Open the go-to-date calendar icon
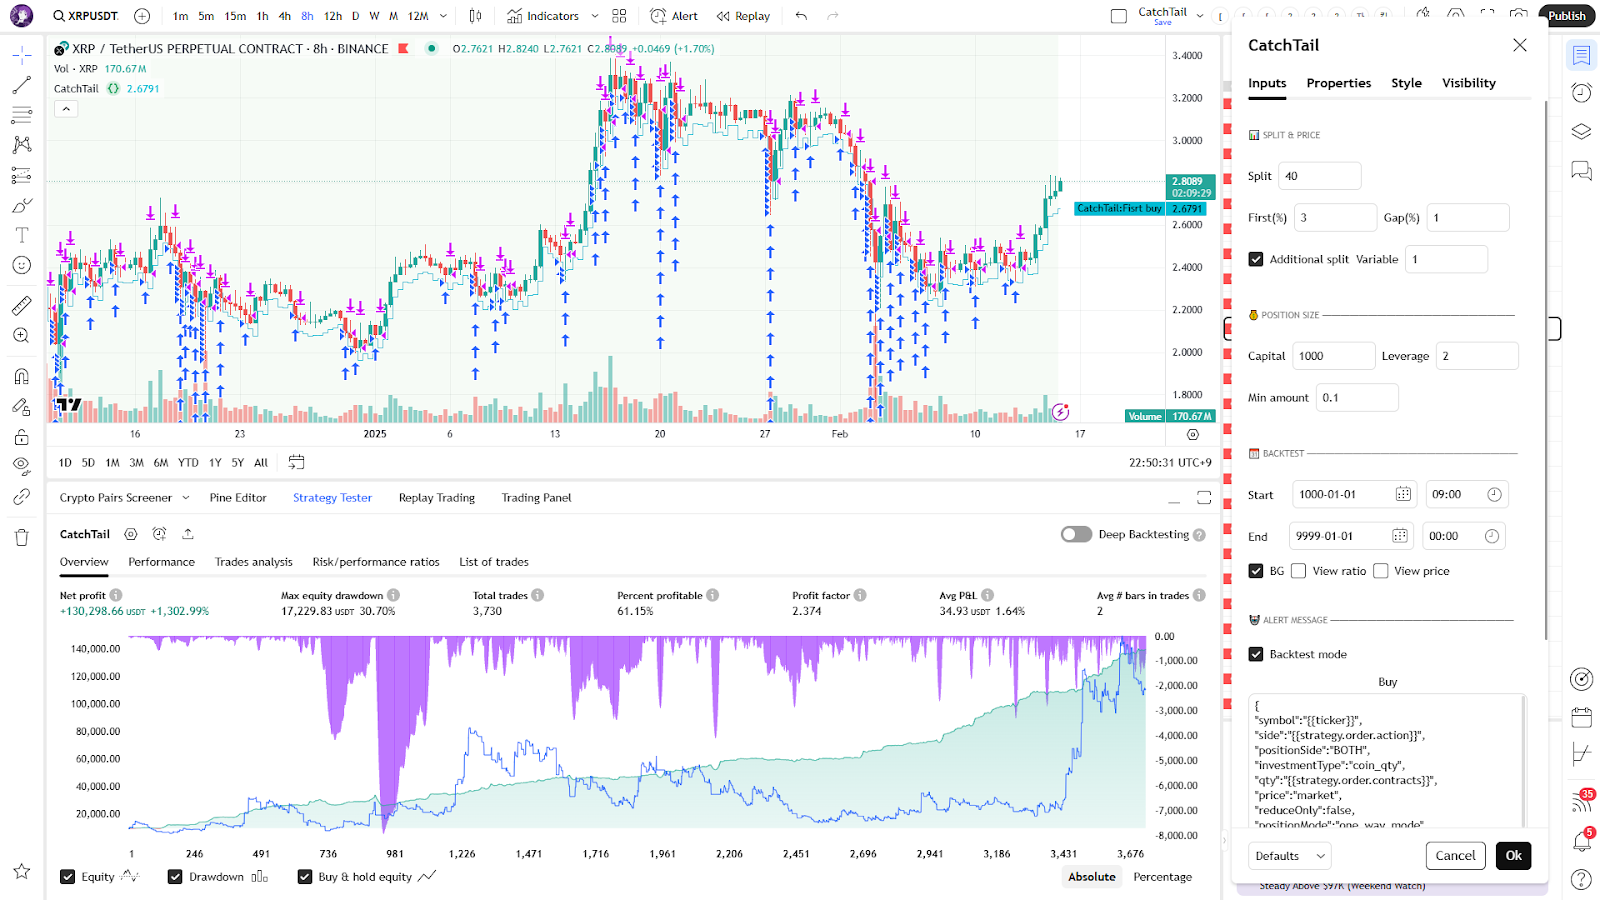 tap(296, 462)
